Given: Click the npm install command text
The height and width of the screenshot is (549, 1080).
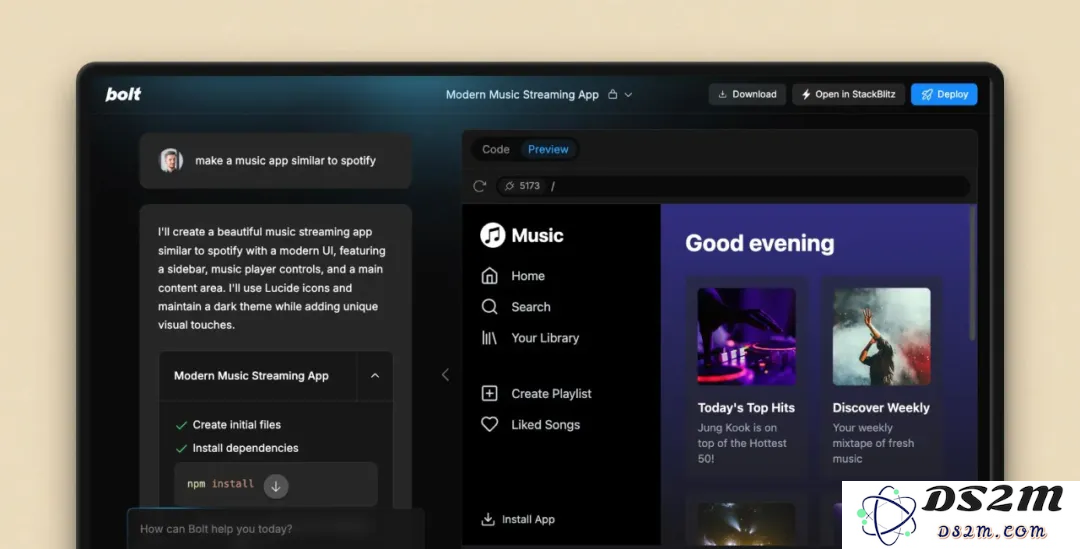Looking at the screenshot, I should coord(220,484).
